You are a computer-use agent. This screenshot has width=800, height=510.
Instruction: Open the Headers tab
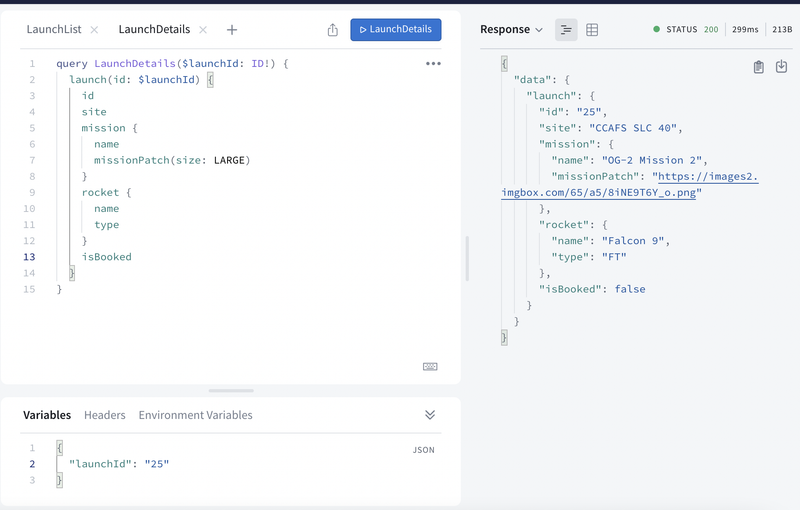tap(105, 415)
